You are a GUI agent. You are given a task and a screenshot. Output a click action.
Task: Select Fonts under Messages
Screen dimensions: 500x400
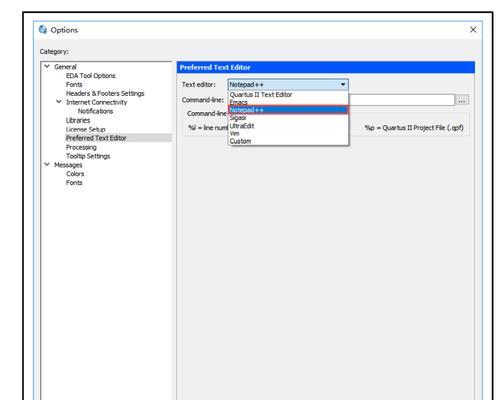pyautogui.click(x=74, y=183)
